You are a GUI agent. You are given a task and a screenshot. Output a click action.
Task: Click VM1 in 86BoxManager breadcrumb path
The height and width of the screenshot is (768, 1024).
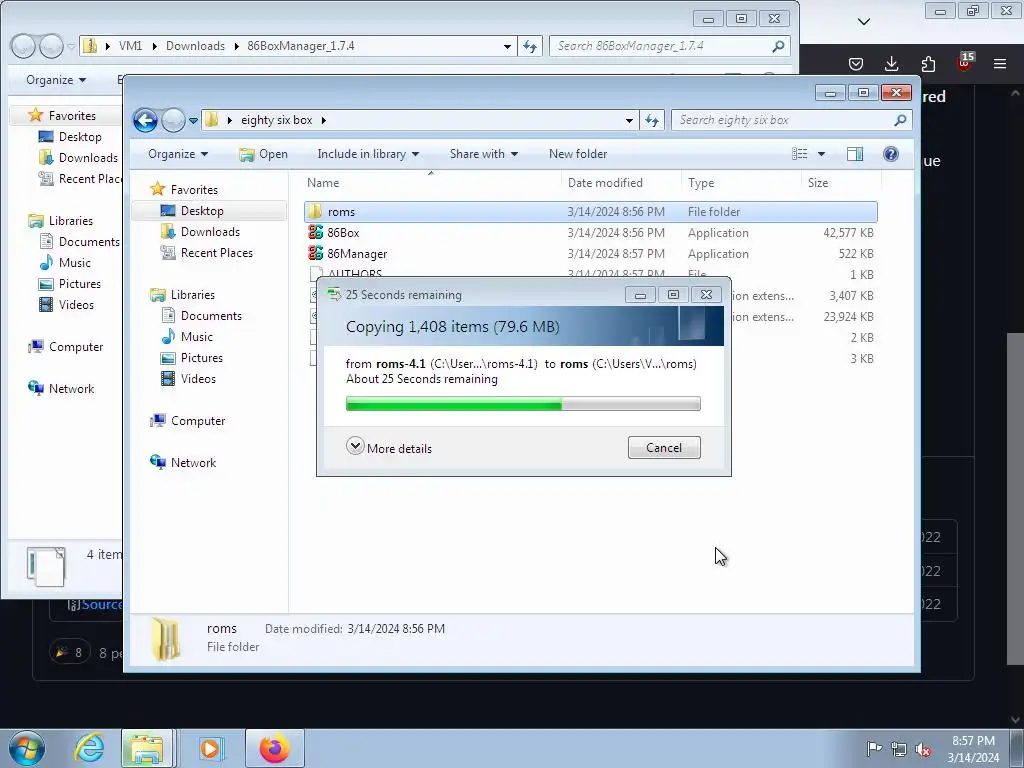tap(130, 46)
